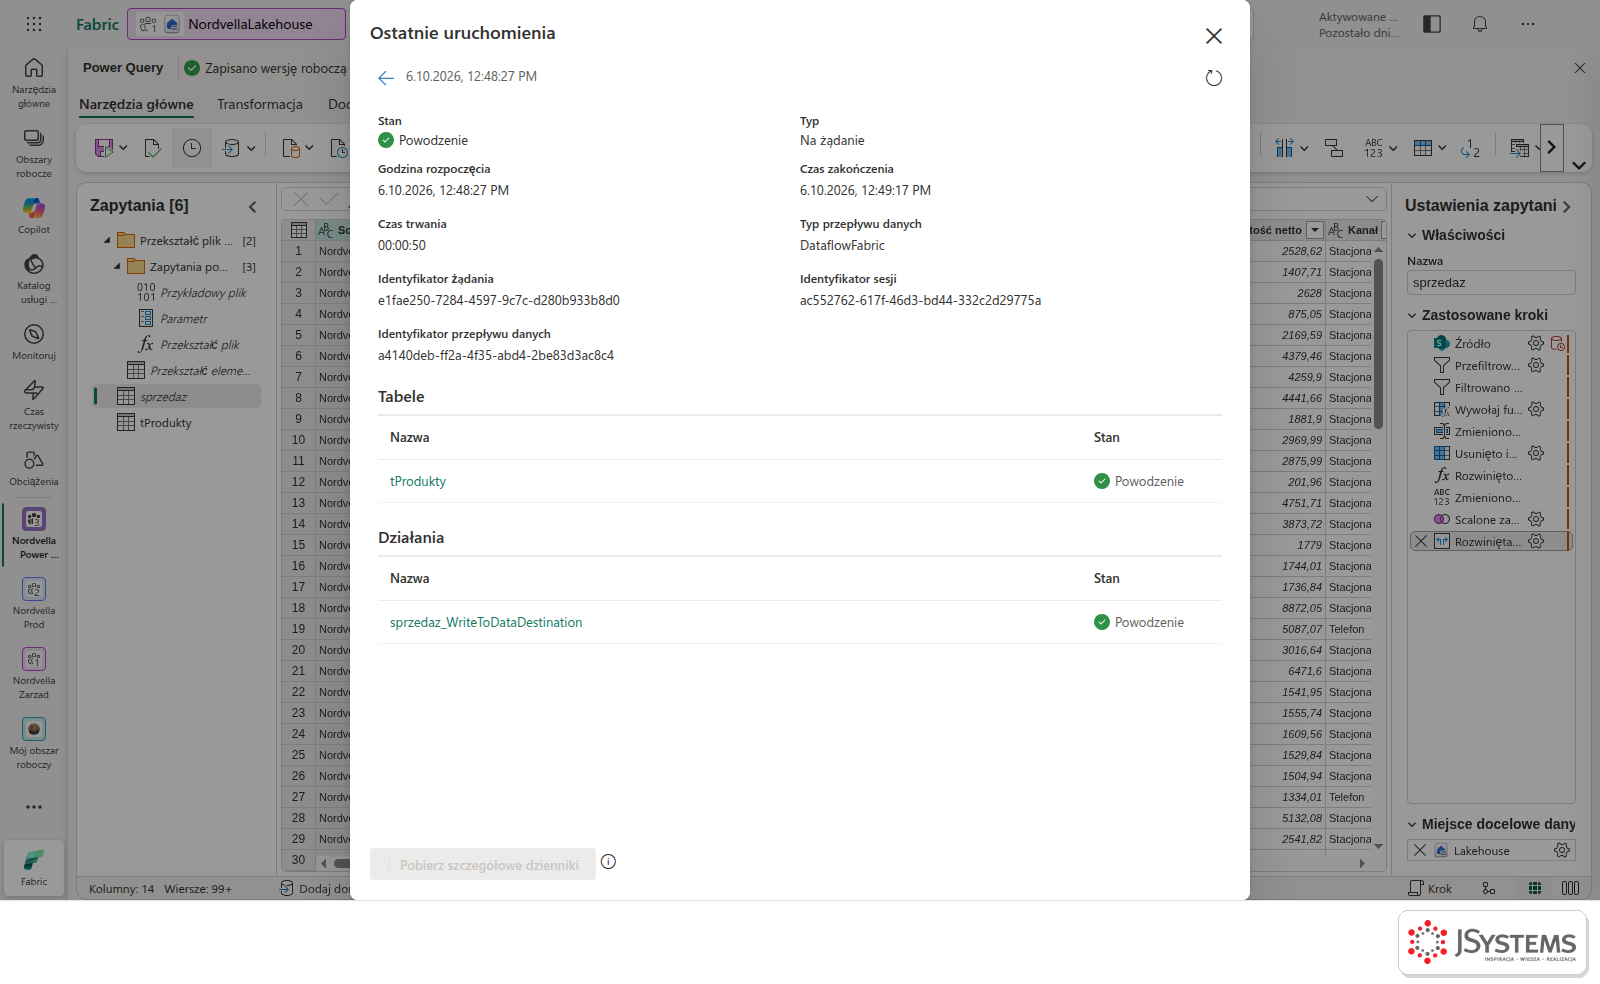Image resolution: width=1600 pixels, height=984 pixels.
Task: Open the Nordvella Zarzad workspace
Action: point(34,673)
